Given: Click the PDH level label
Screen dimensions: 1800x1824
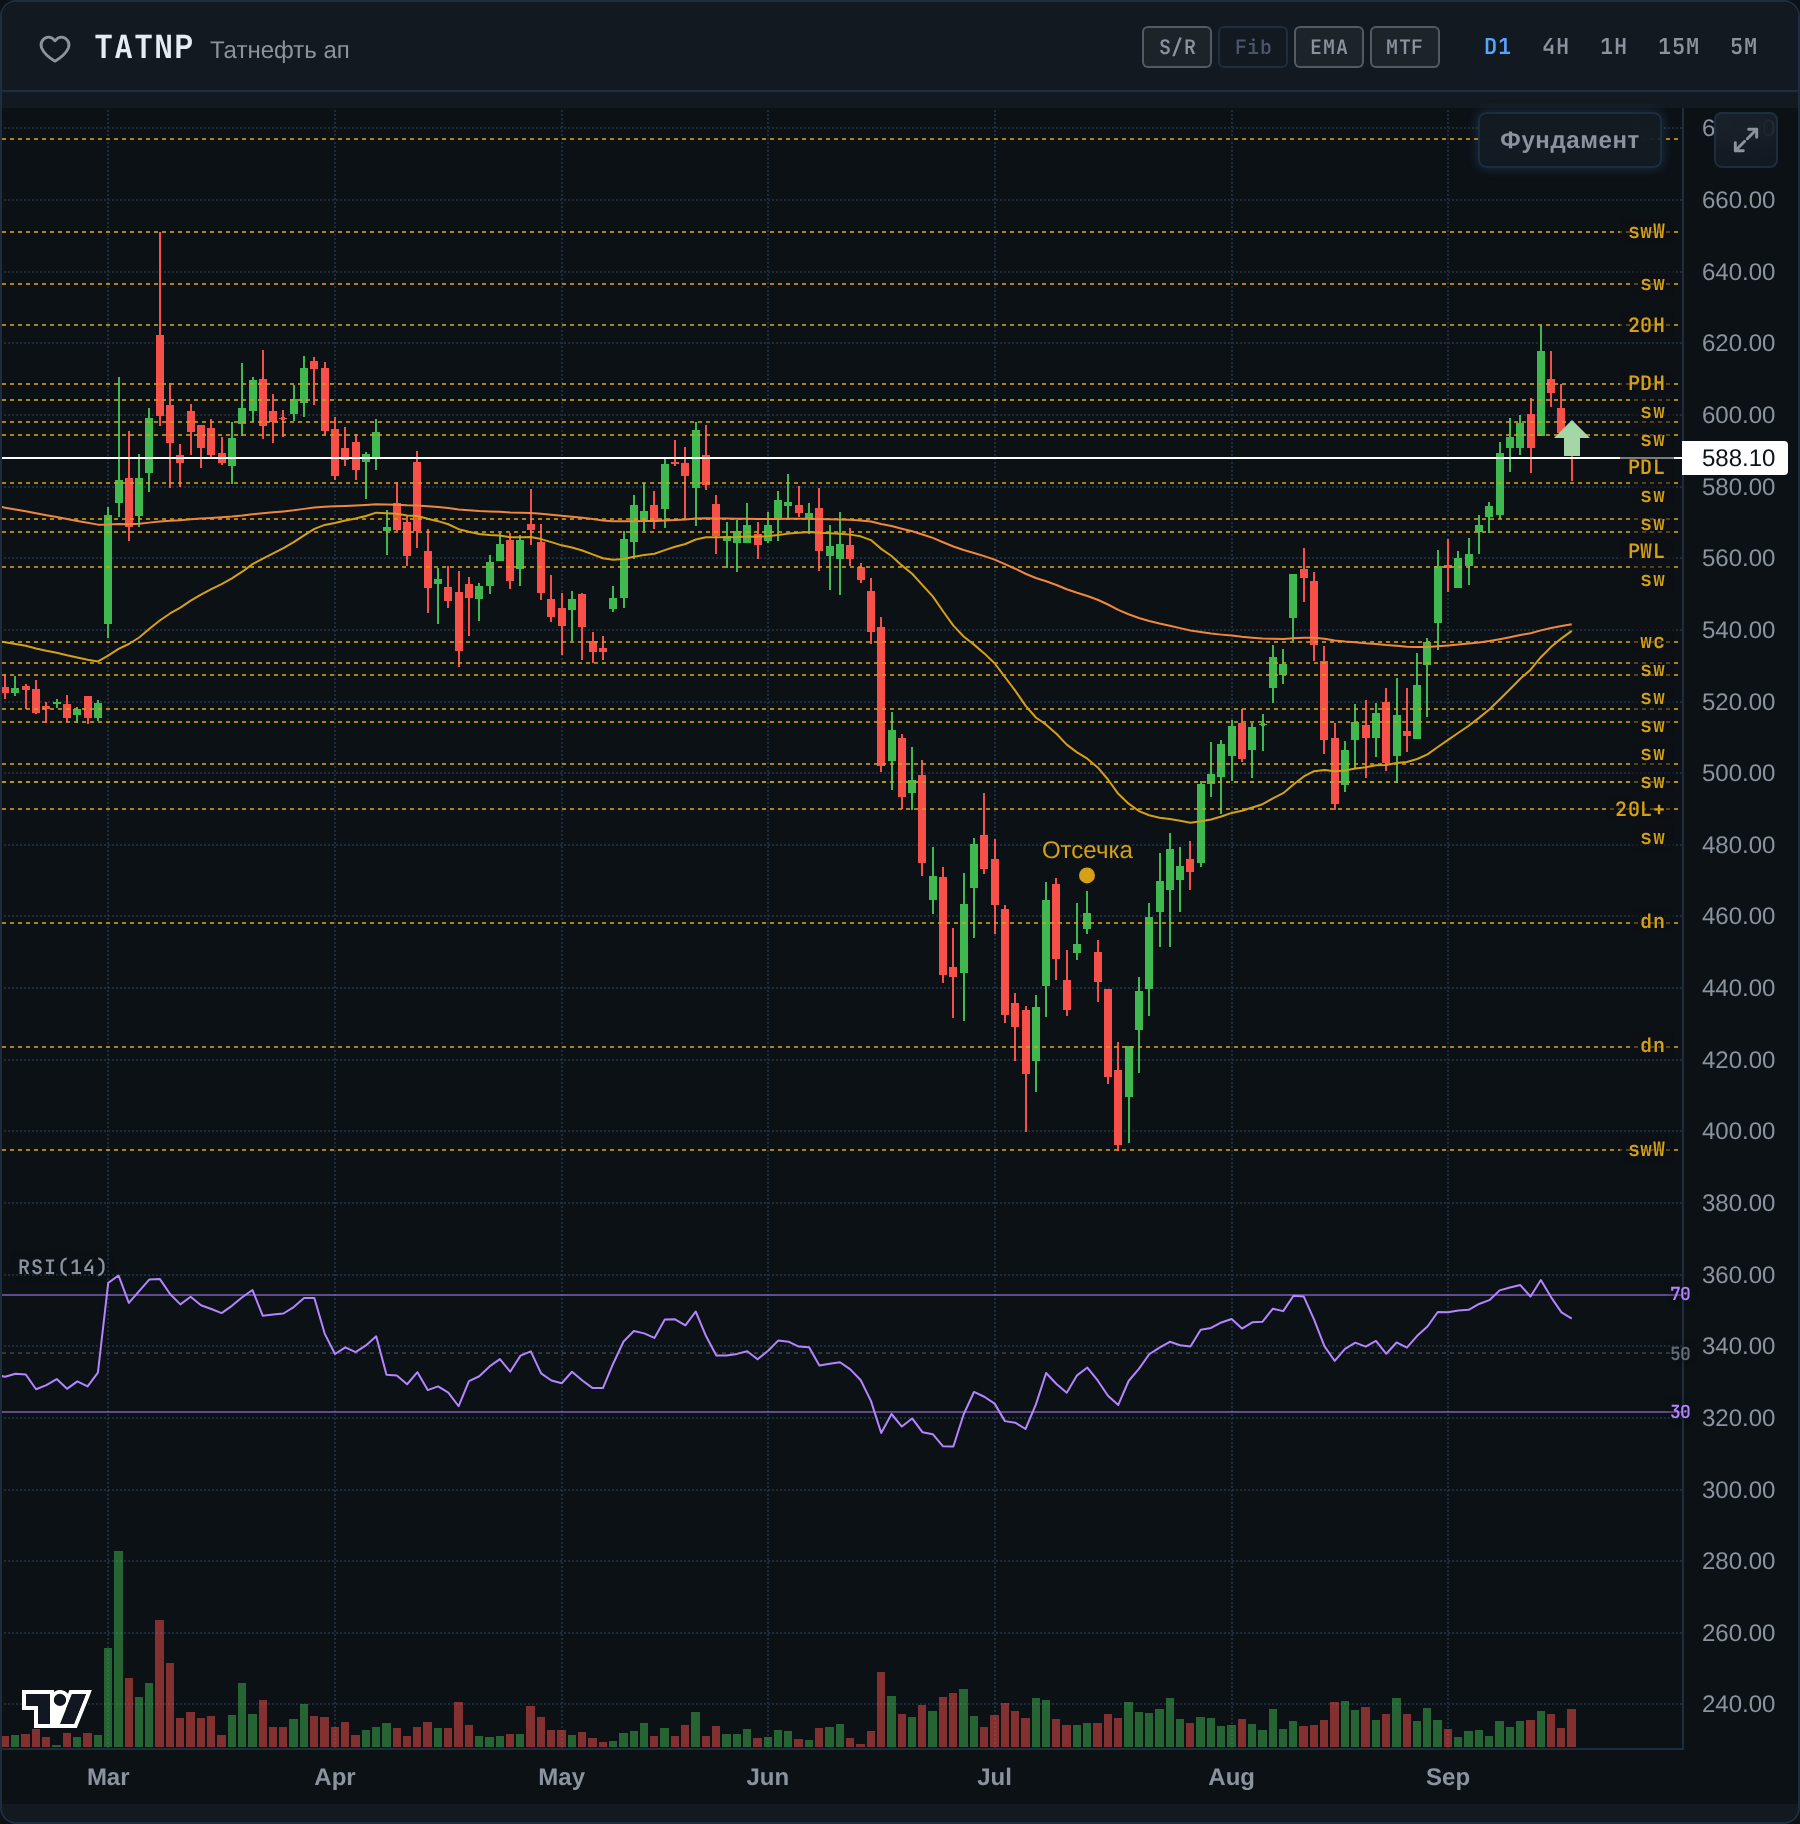Looking at the screenshot, I should tap(1646, 383).
